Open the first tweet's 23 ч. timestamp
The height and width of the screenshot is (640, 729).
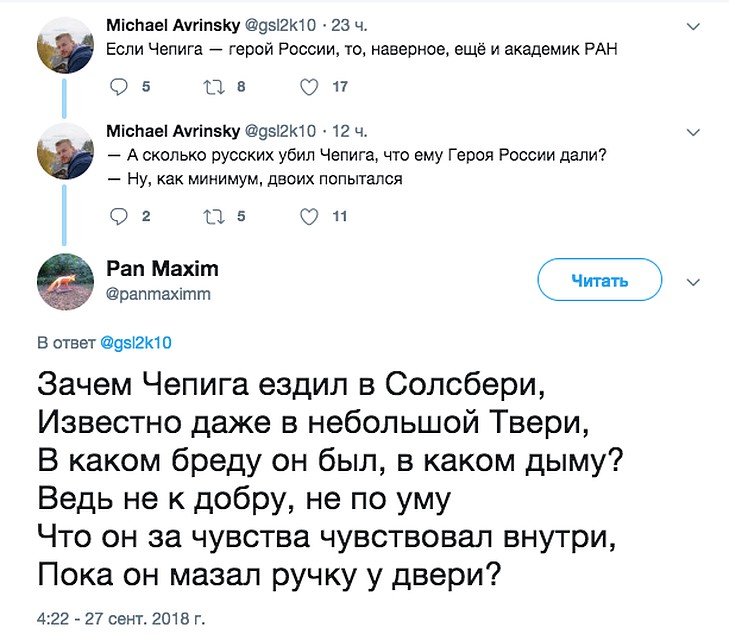[x=349, y=25]
